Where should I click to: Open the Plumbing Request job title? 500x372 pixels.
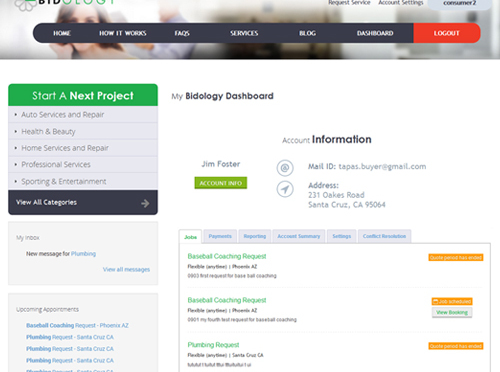point(213,345)
